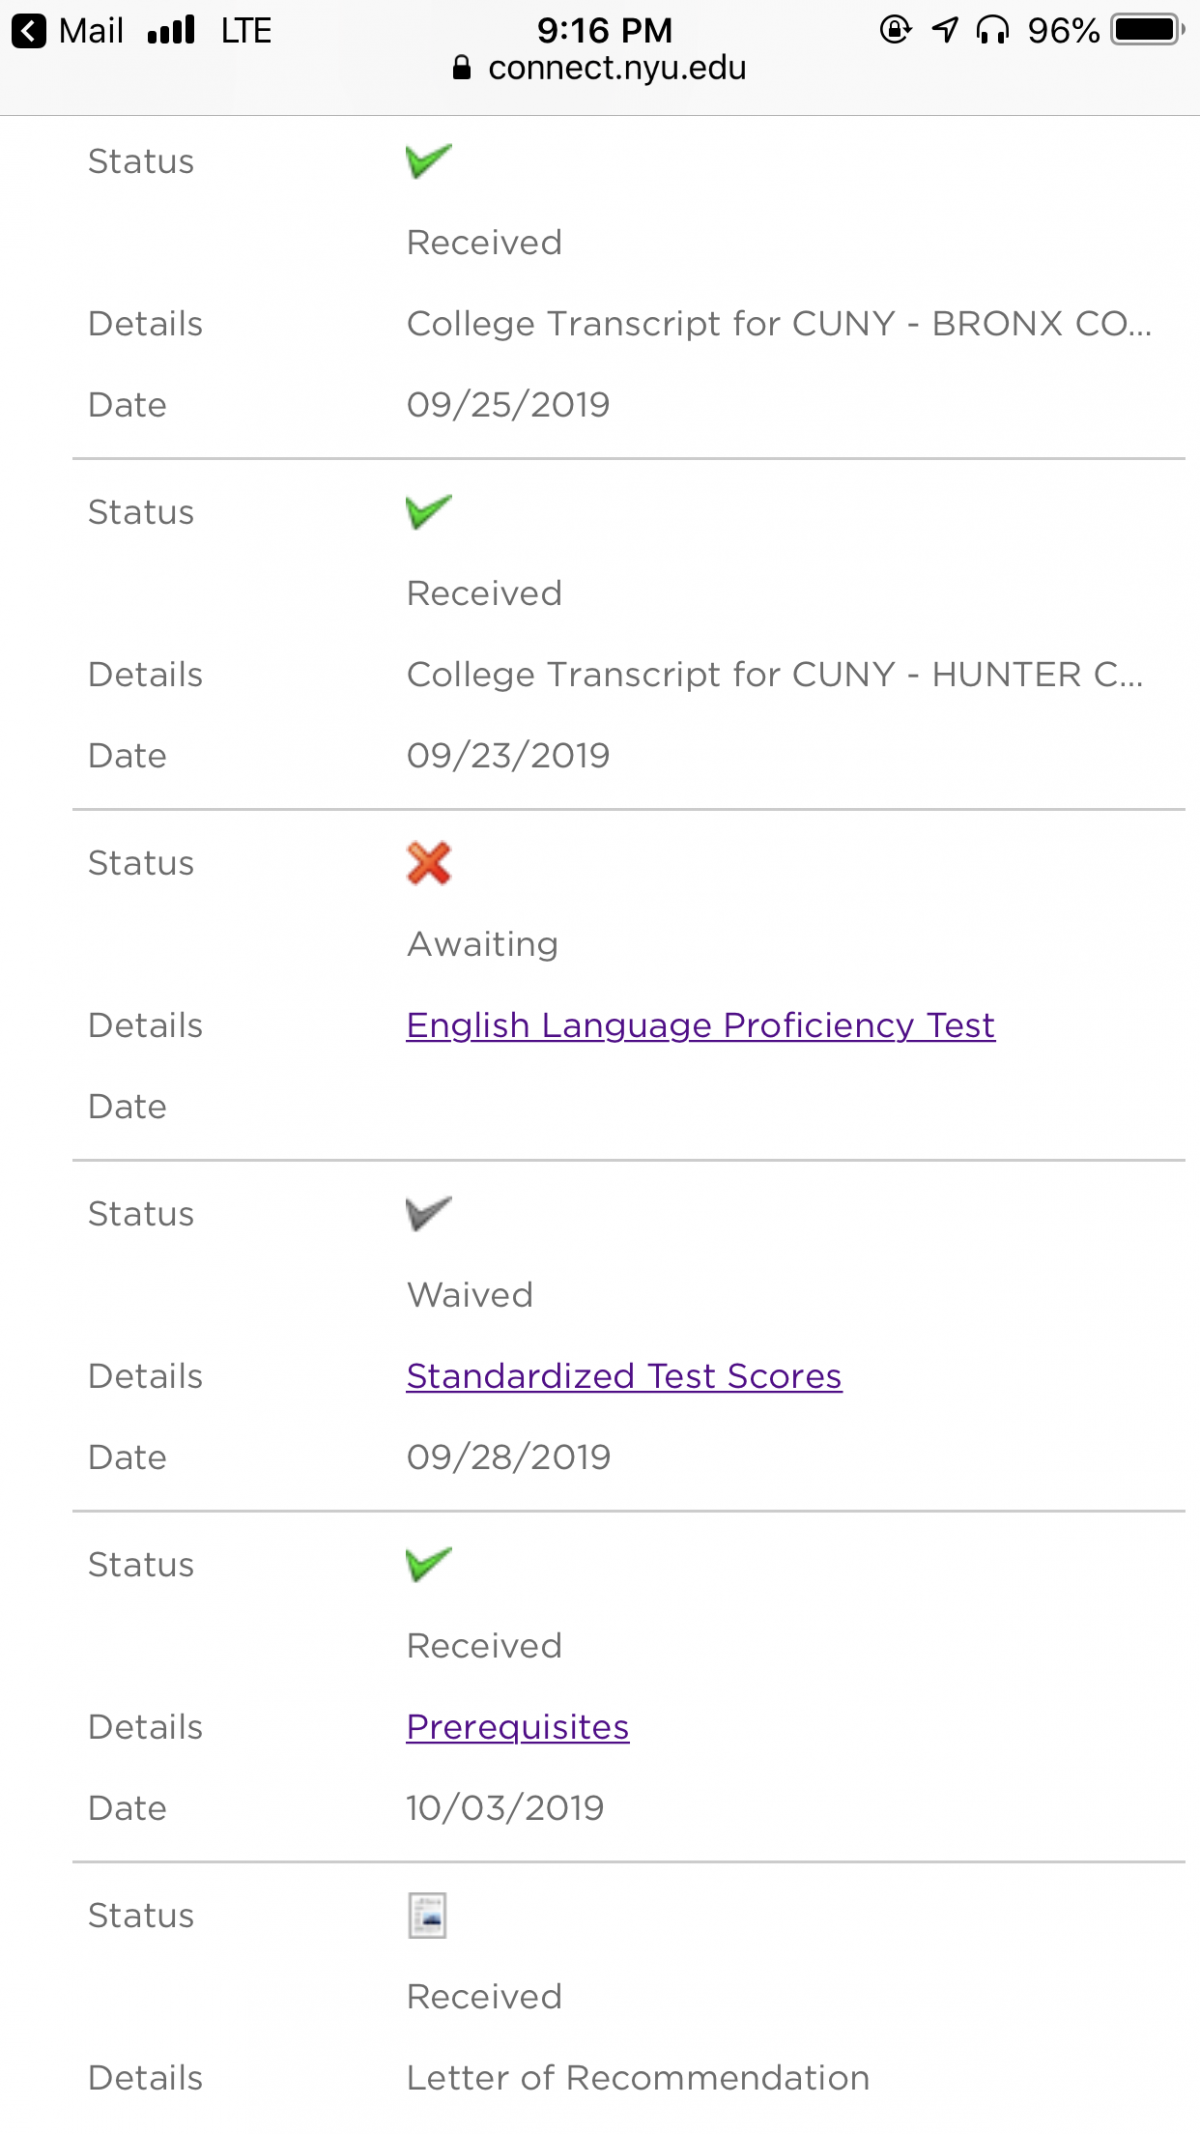This screenshot has height=2134, width=1200.
Task: Tap the green checkmark for Prerequisites
Action: (x=429, y=1564)
